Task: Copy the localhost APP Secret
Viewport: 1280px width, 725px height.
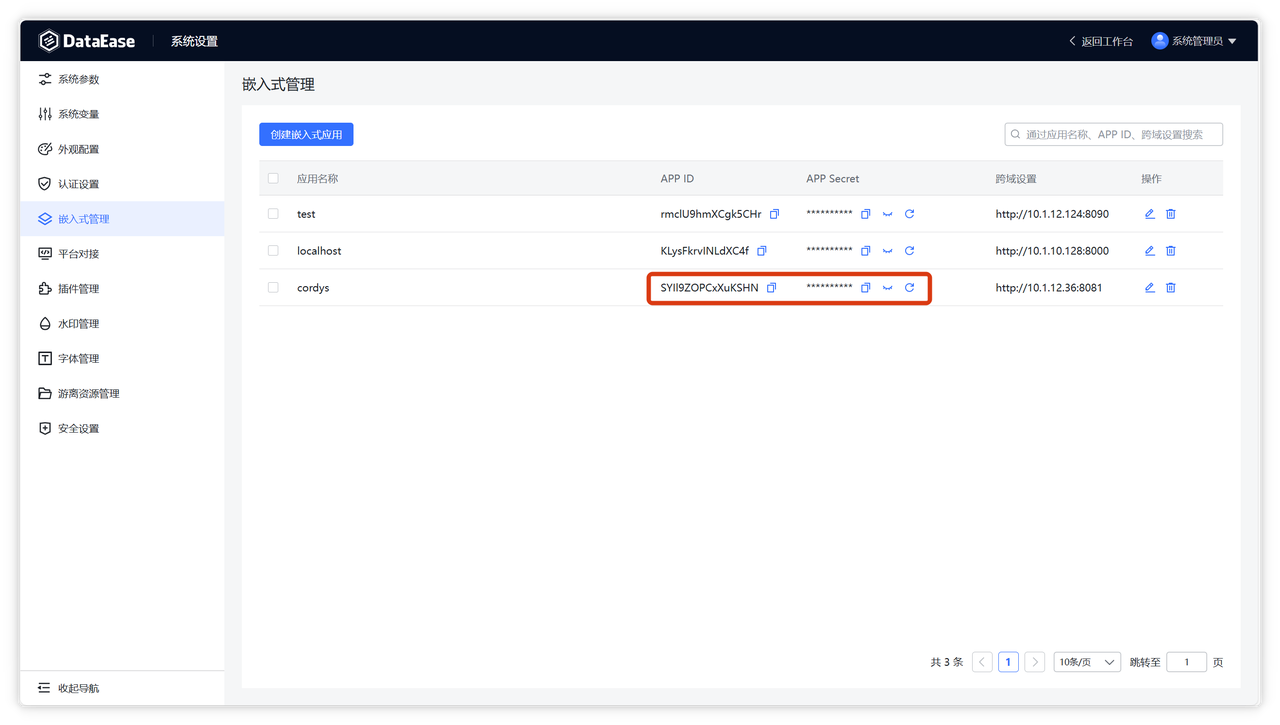Action: click(865, 251)
